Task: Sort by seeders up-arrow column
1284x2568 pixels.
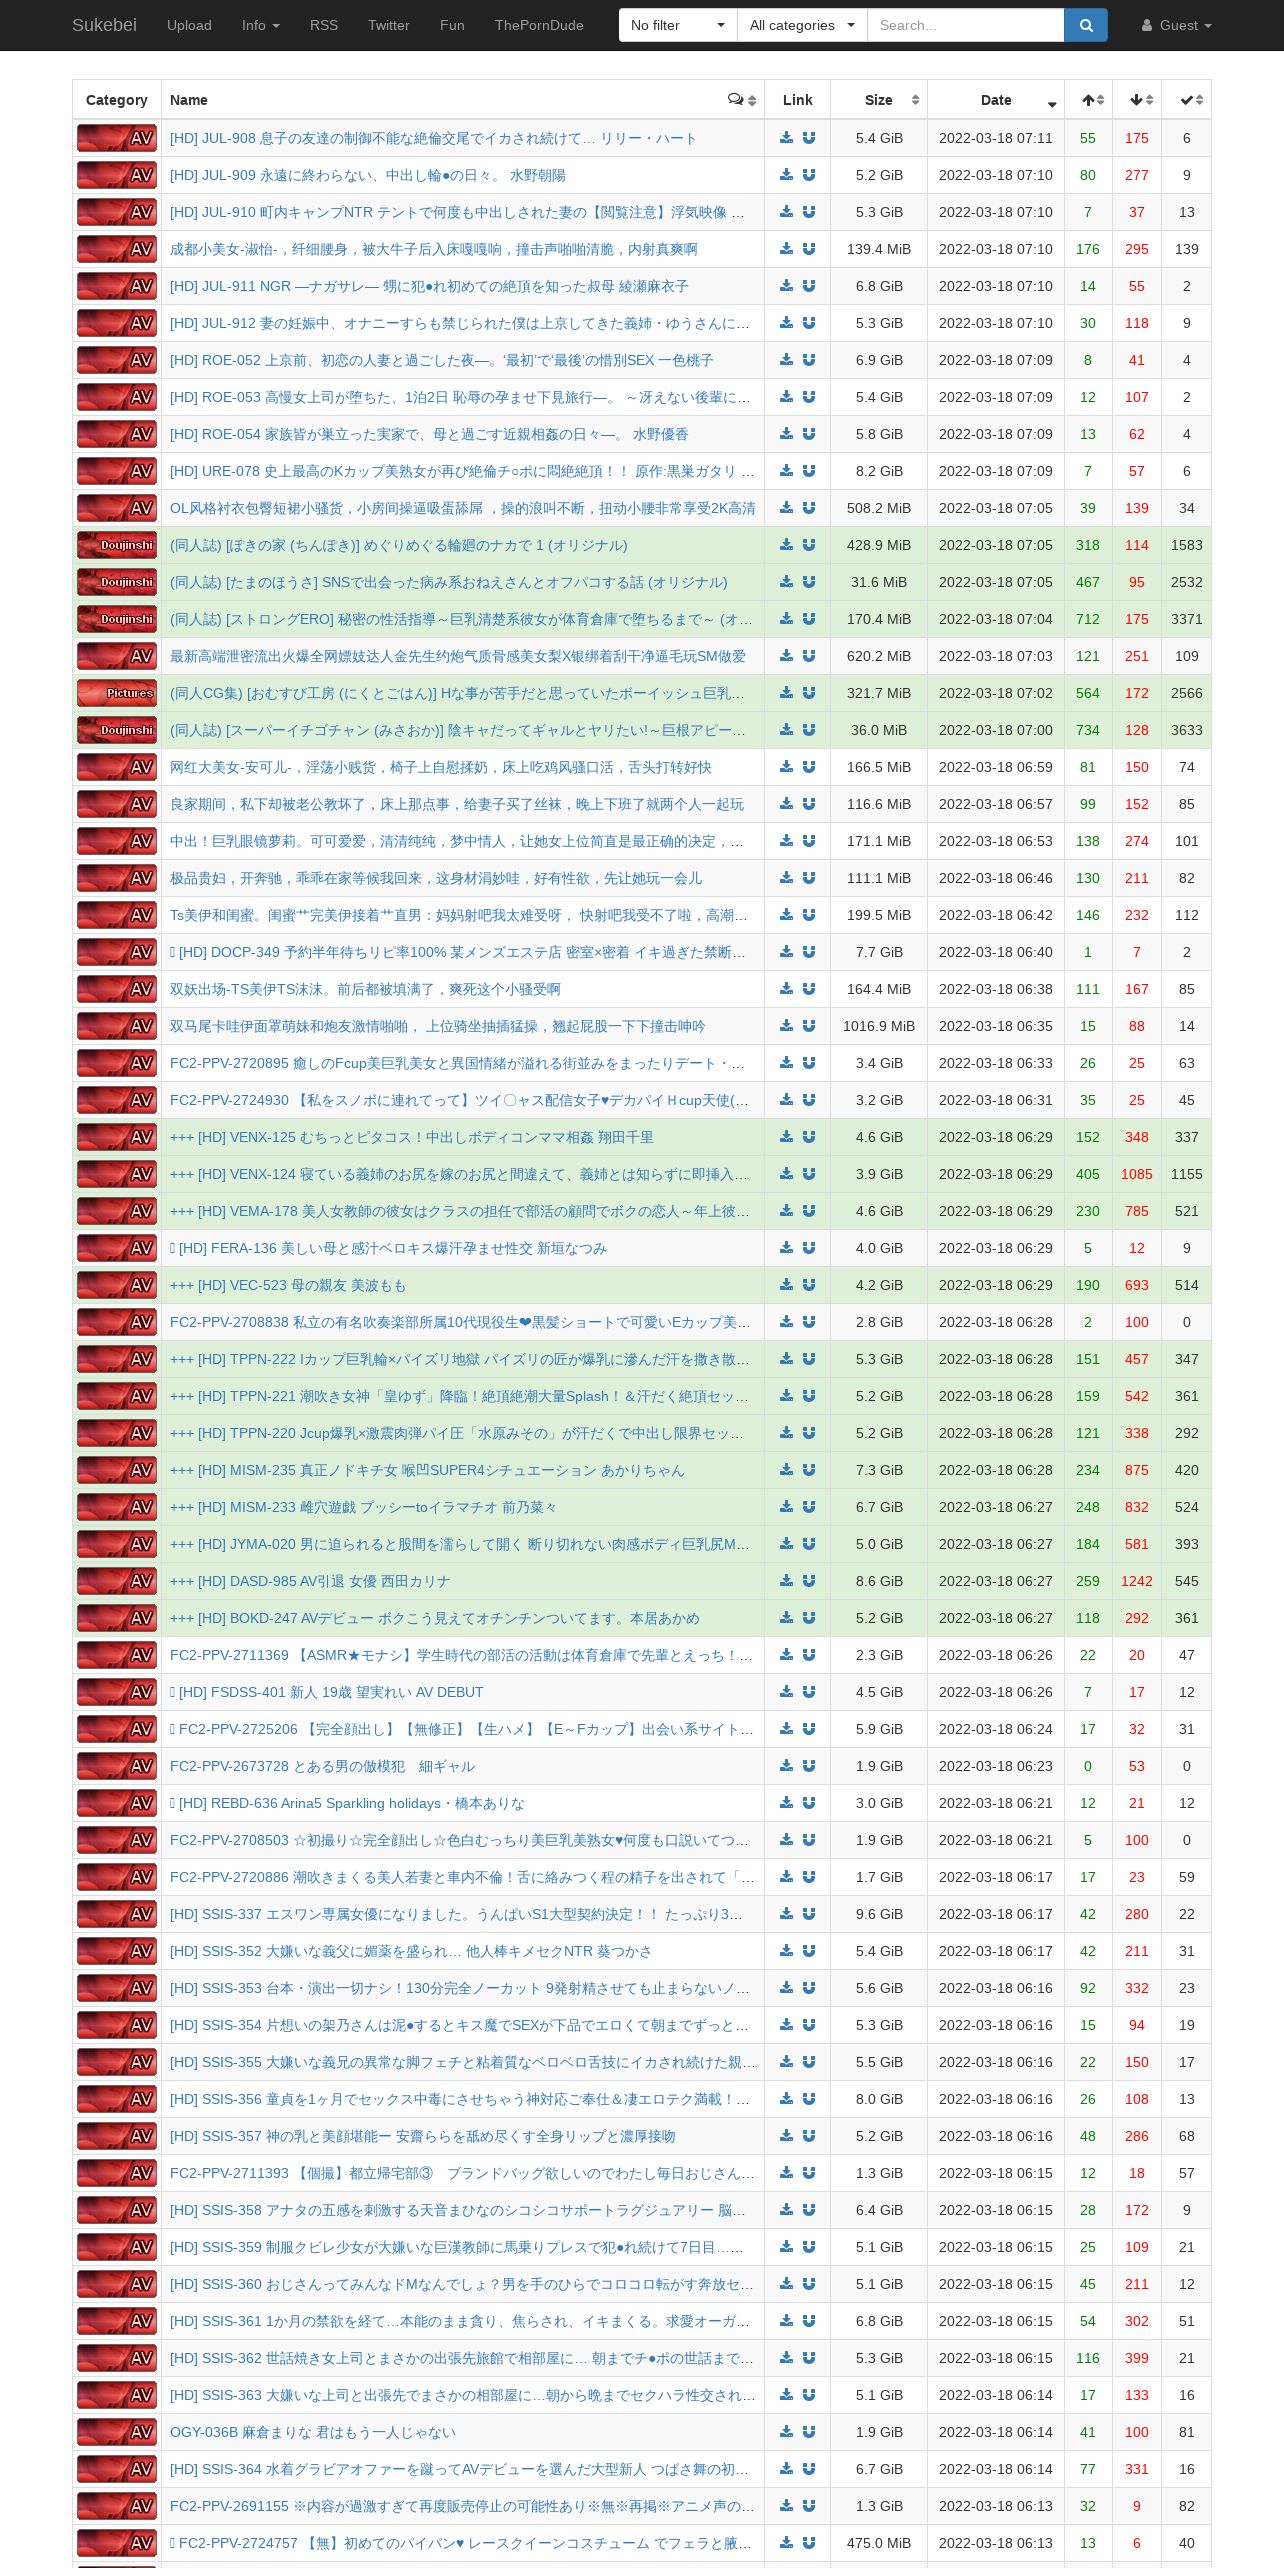Action: (x=1088, y=100)
